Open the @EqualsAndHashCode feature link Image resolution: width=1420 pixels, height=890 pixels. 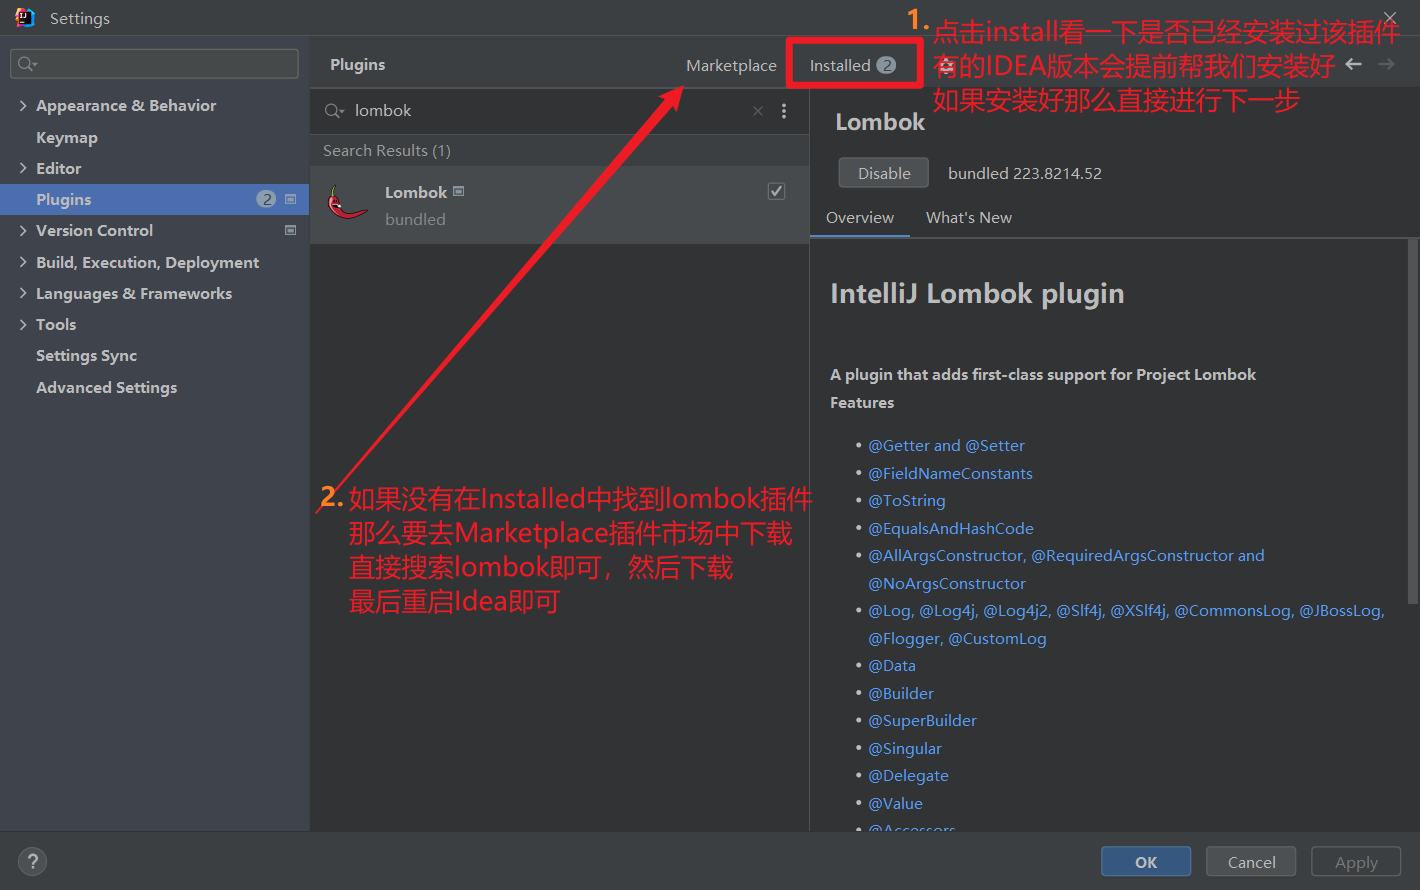951,528
